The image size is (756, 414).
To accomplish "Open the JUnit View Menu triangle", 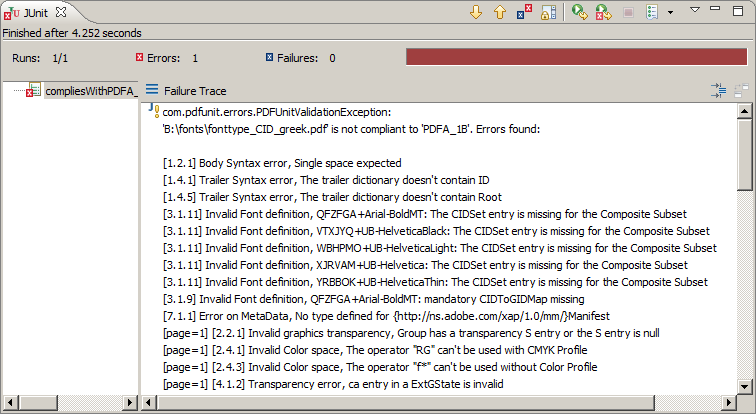I will [x=696, y=10].
